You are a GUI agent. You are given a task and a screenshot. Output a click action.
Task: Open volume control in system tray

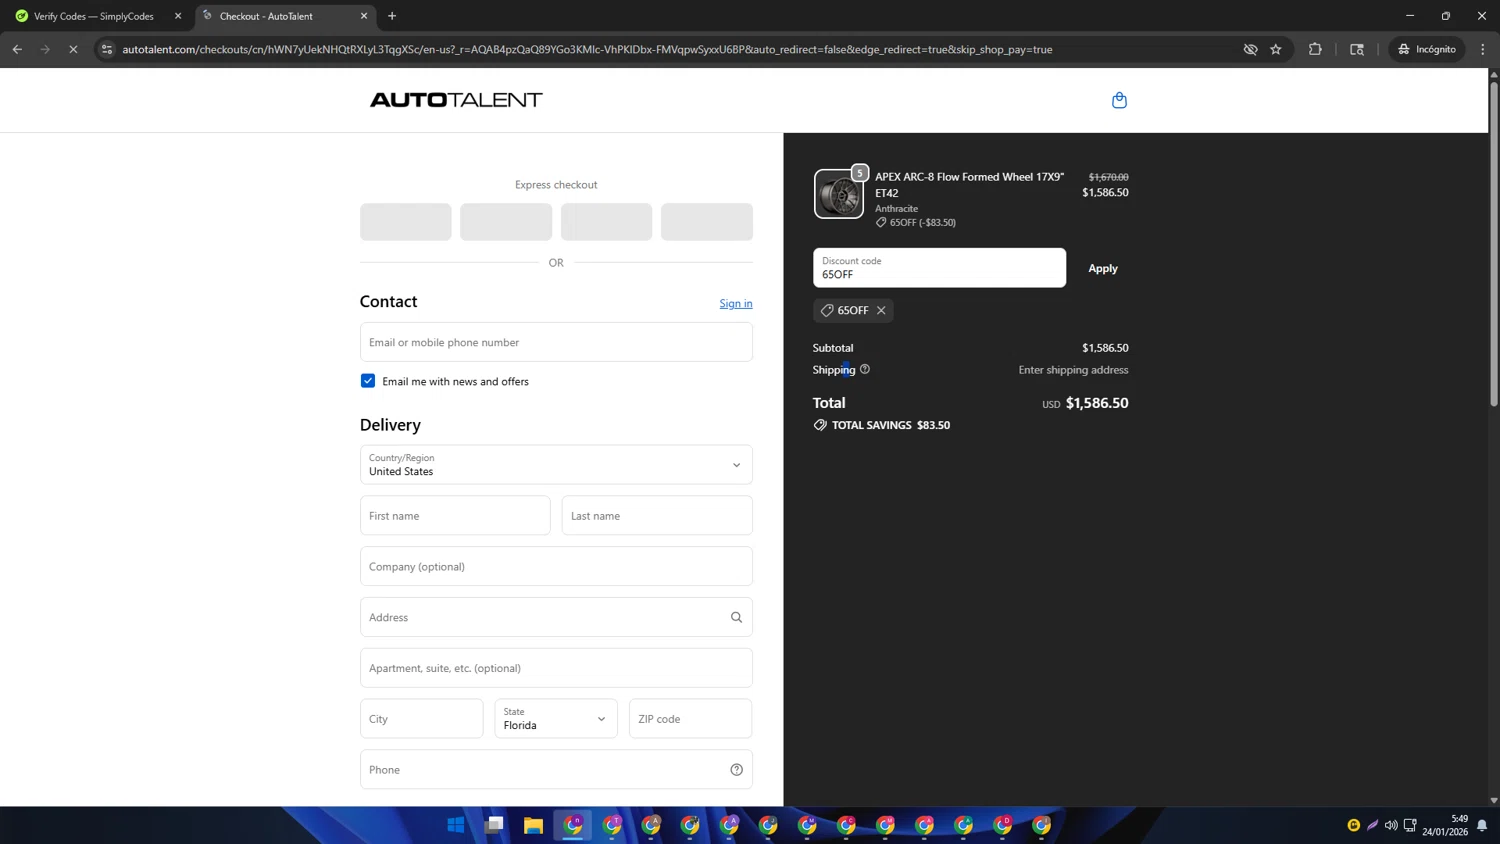pyautogui.click(x=1391, y=825)
